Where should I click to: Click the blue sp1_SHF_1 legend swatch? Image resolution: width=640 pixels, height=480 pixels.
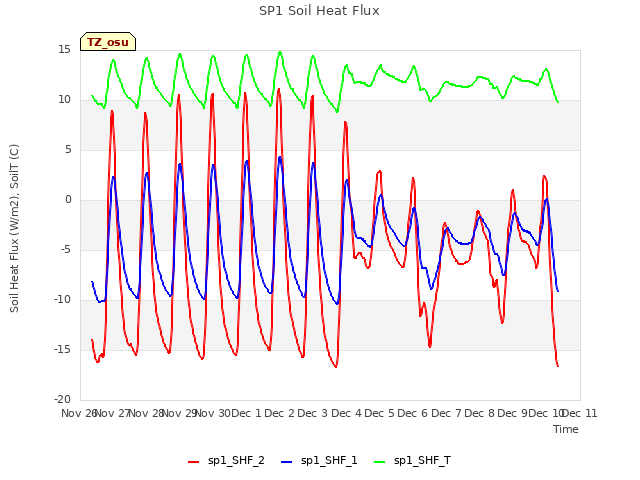(x=287, y=462)
